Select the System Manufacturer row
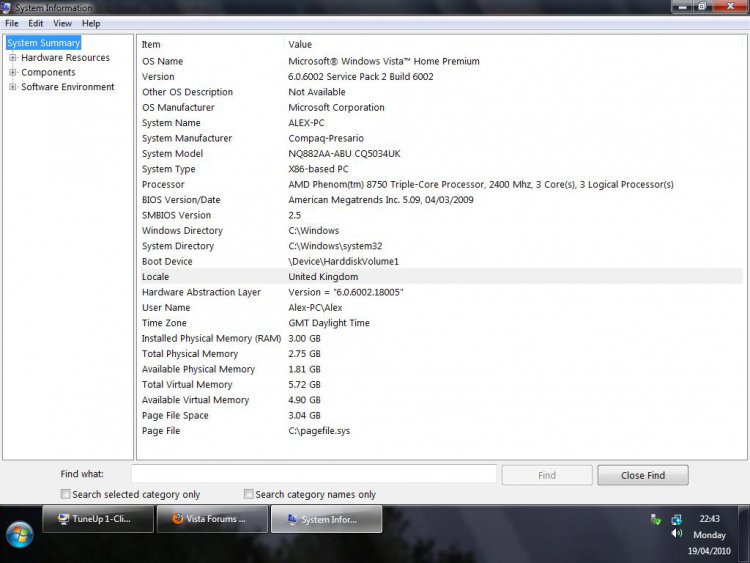Image resolution: width=750 pixels, height=563 pixels. pos(441,138)
